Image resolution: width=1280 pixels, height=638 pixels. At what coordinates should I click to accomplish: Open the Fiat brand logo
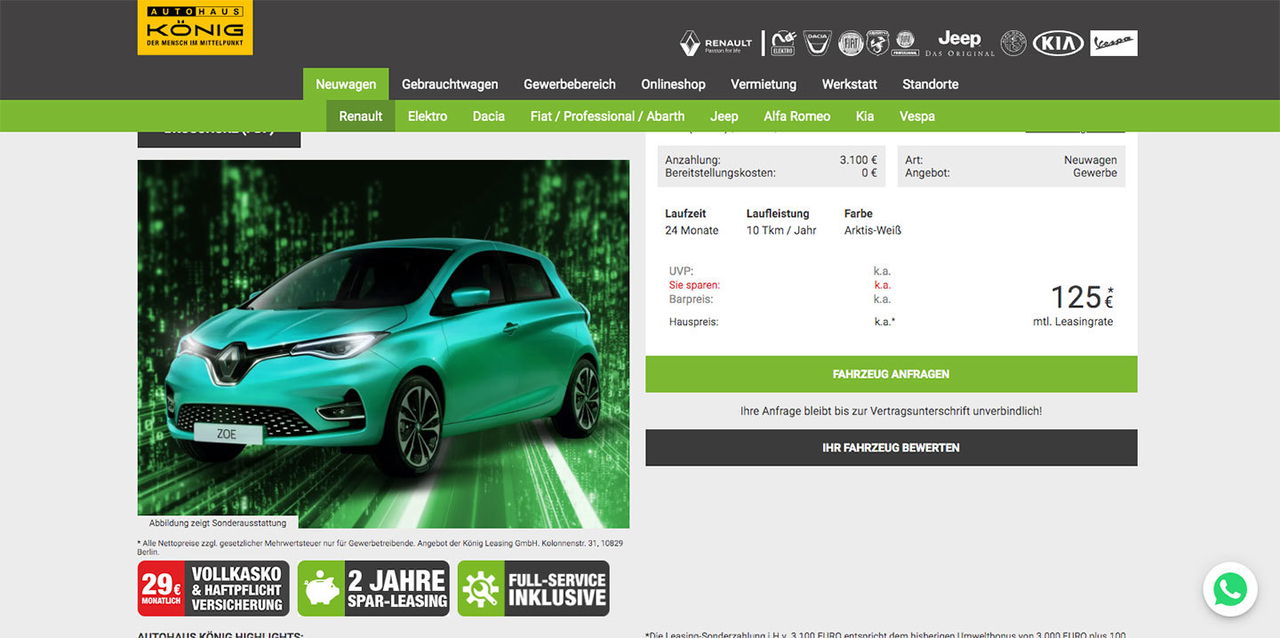tap(850, 43)
